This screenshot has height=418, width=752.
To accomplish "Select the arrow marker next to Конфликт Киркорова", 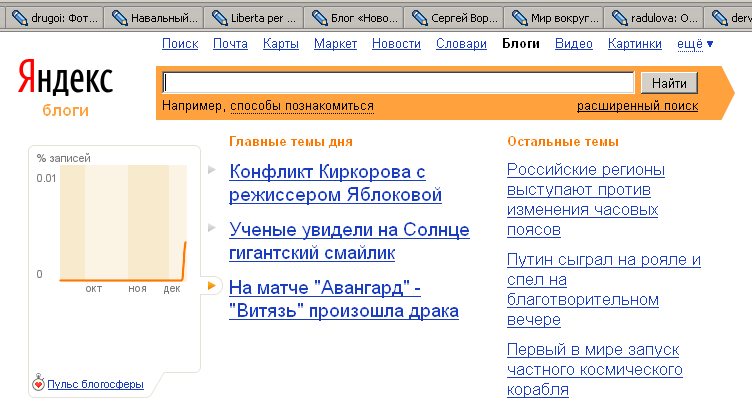I will pyautogui.click(x=212, y=170).
